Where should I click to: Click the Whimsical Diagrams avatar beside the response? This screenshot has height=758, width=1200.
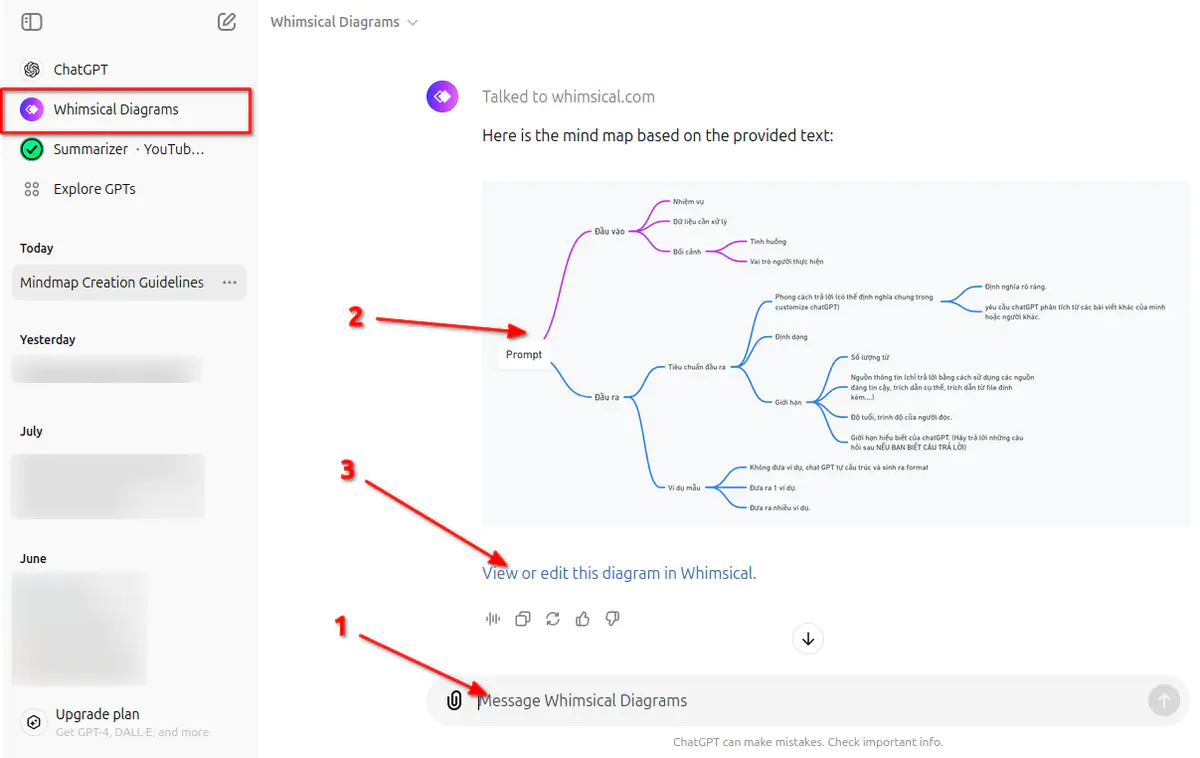pyautogui.click(x=442, y=95)
